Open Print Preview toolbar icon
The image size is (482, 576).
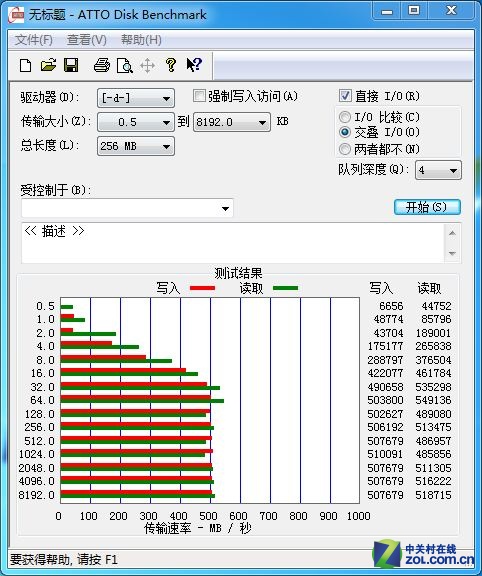125,66
